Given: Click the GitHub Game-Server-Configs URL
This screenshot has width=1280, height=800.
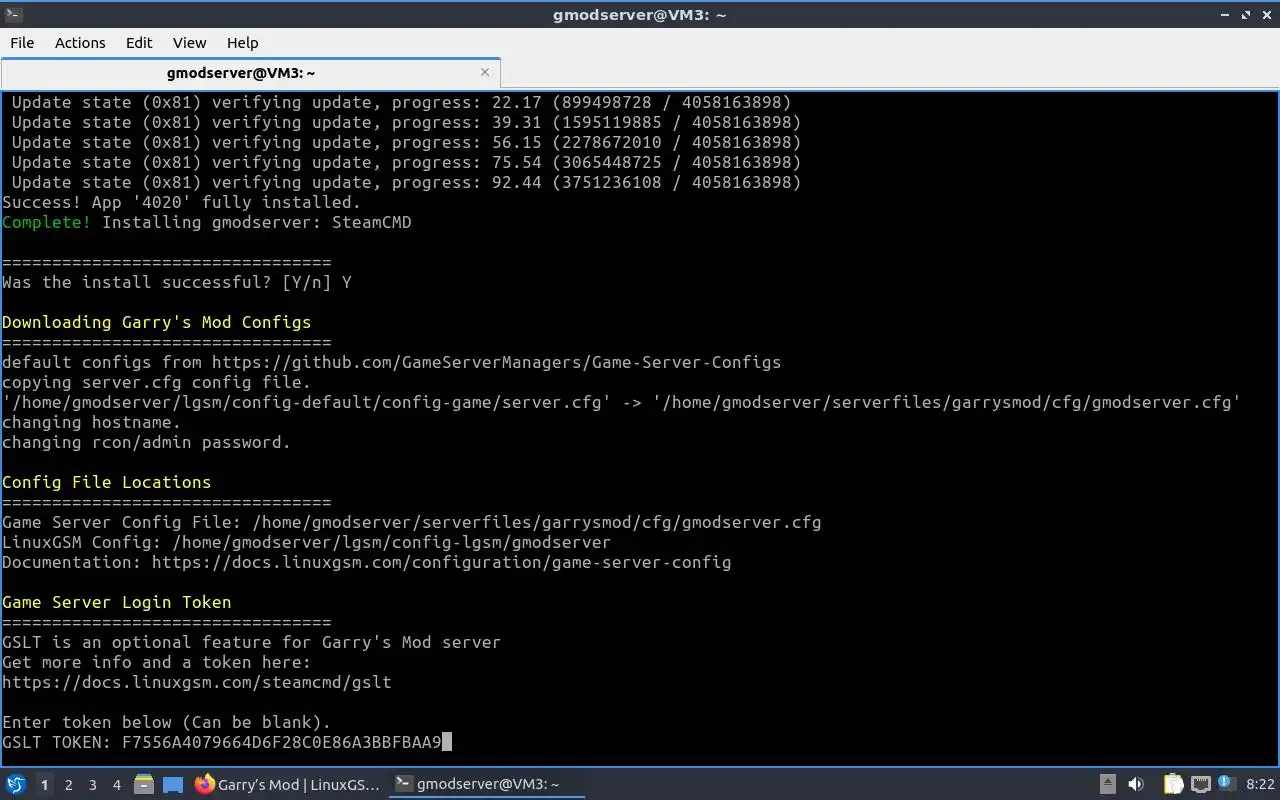Looking at the screenshot, I should pyautogui.click(x=496, y=362).
